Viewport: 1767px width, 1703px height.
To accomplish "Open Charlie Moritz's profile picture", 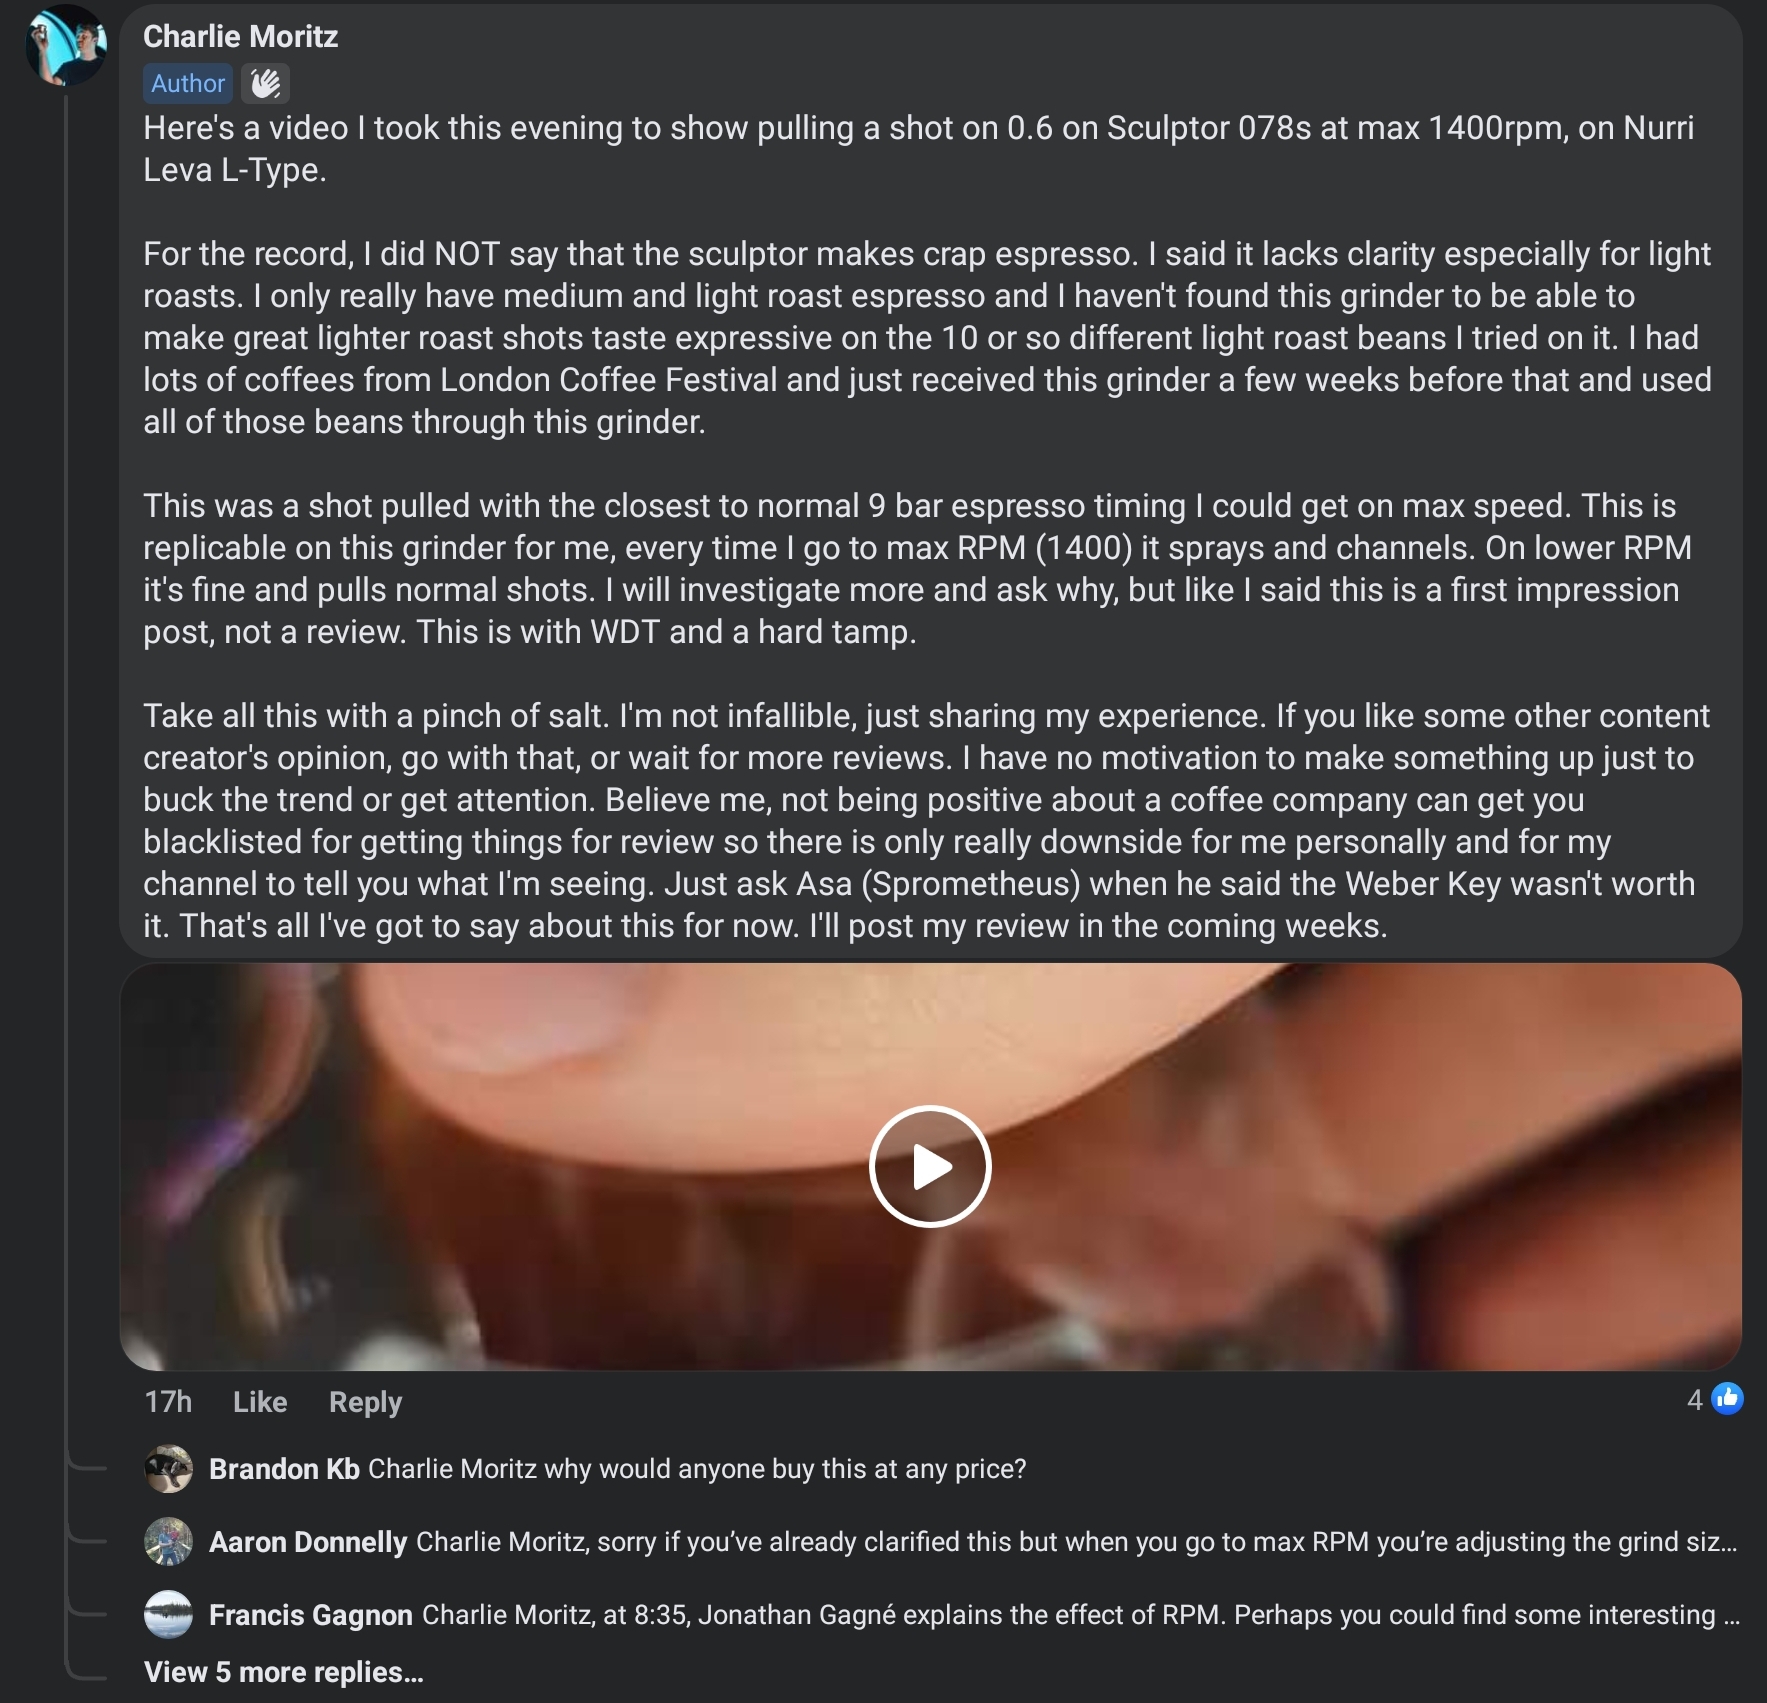I will pos(67,45).
